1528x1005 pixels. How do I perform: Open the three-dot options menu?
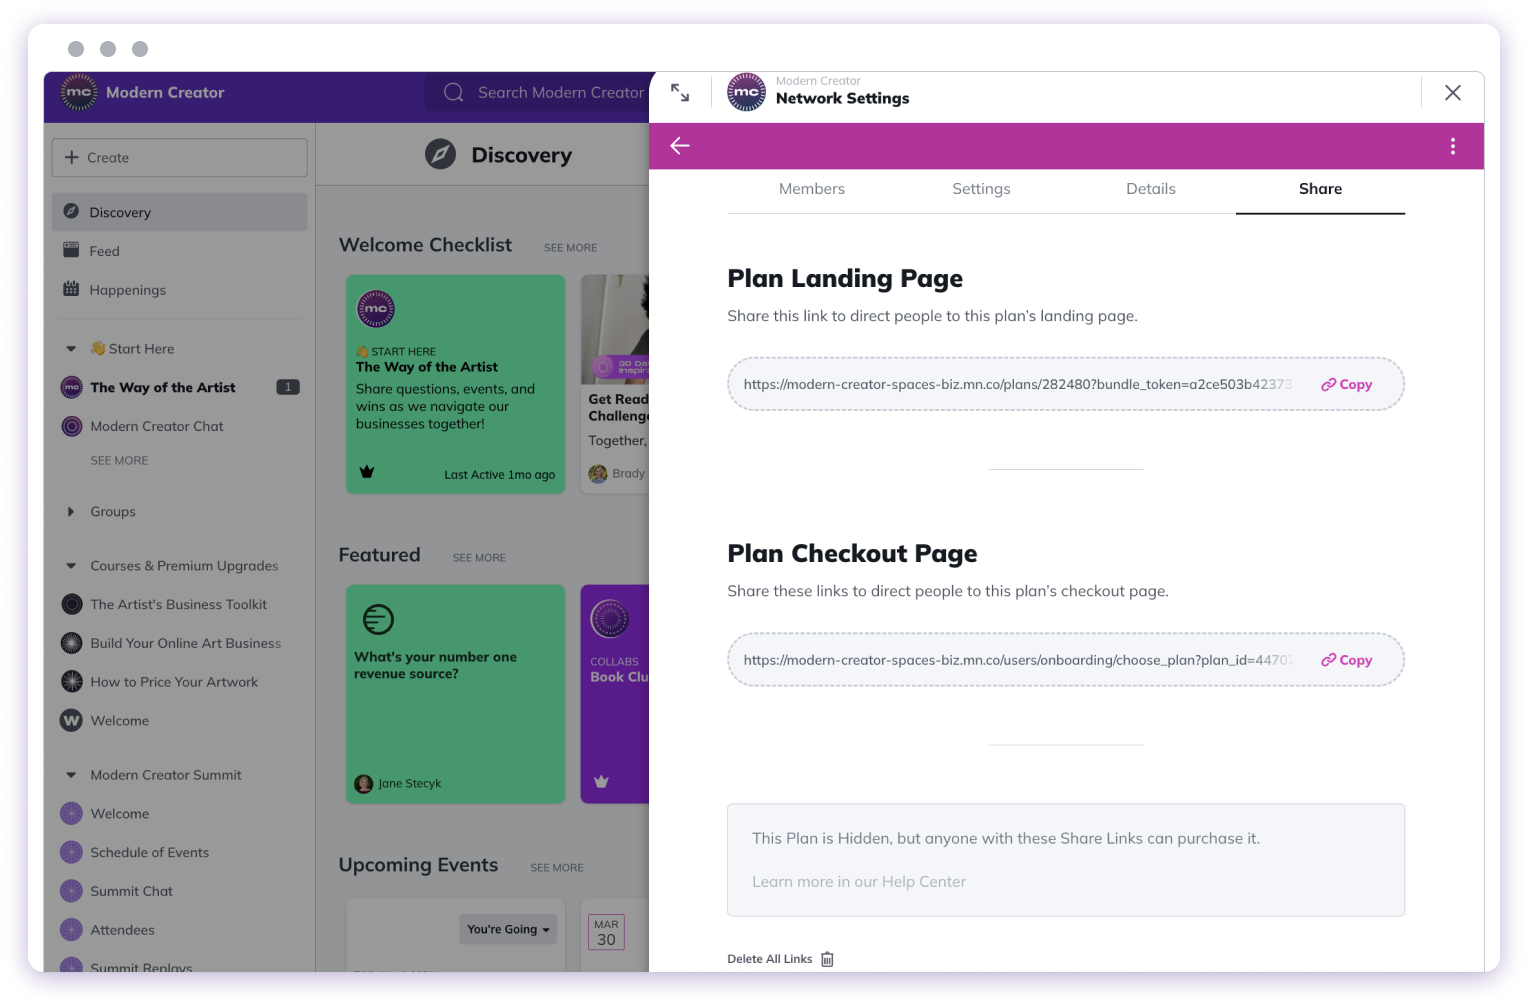click(x=1452, y=146)
